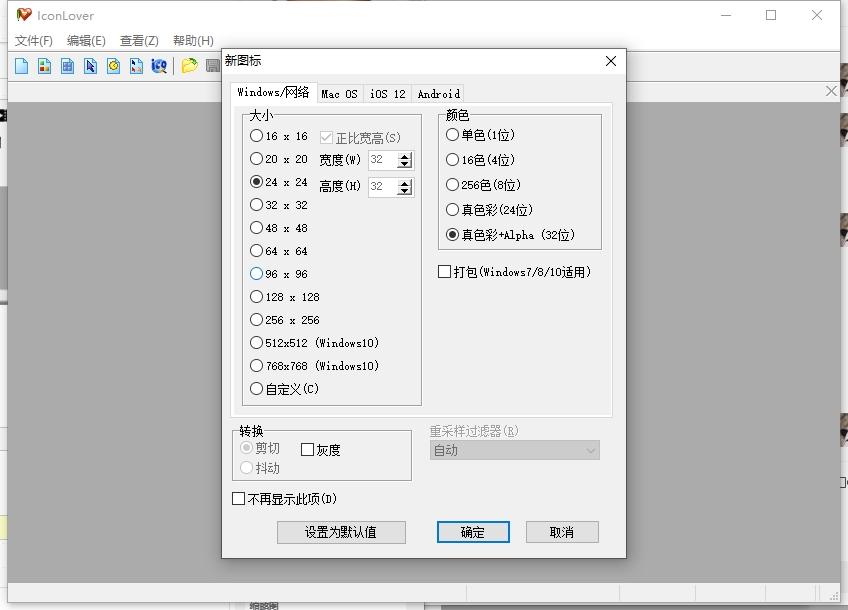848x610 pixels.
Task: Open the New Icon Library tool
Action: point(68,65)
